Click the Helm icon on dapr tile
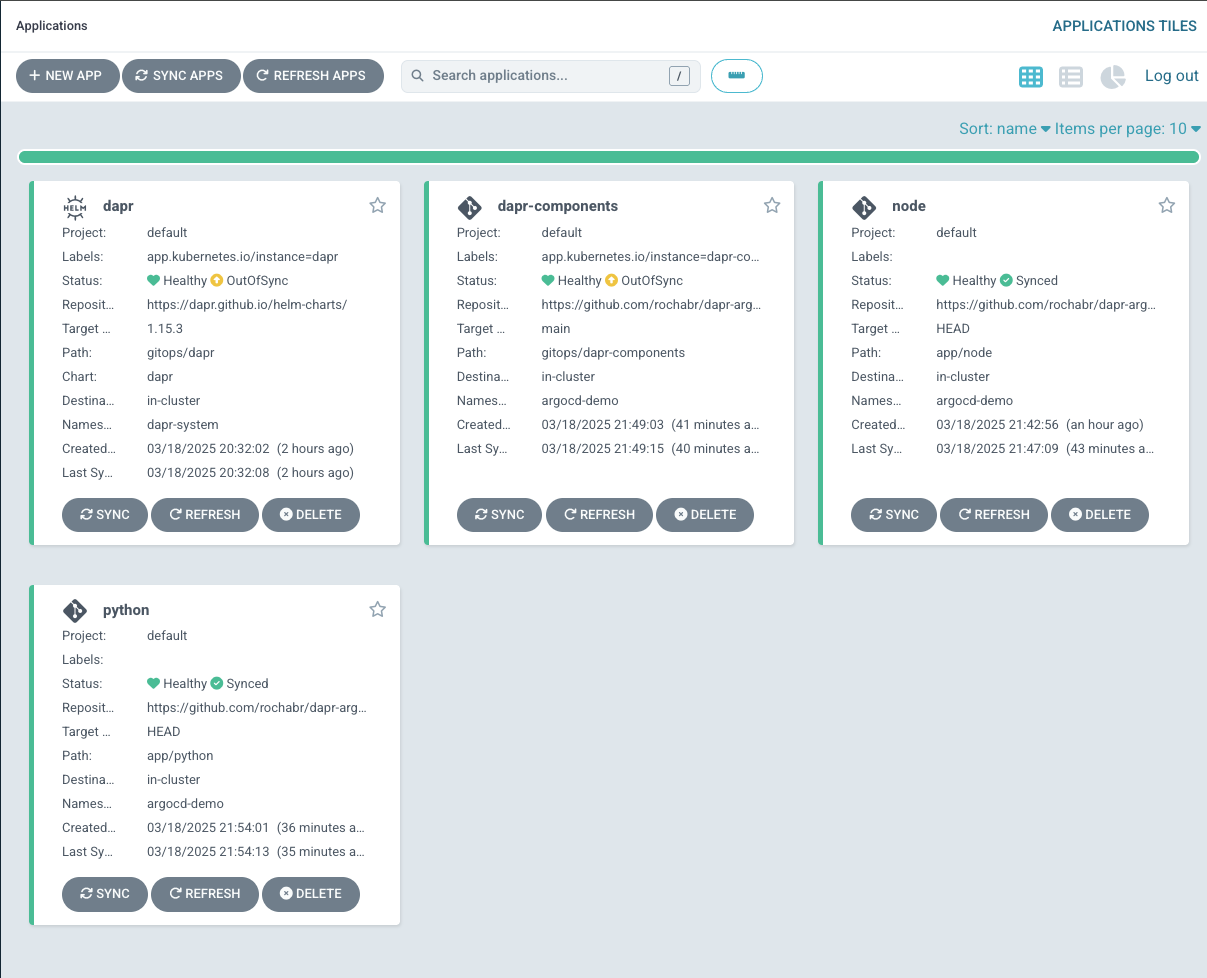 coord(75,207)
